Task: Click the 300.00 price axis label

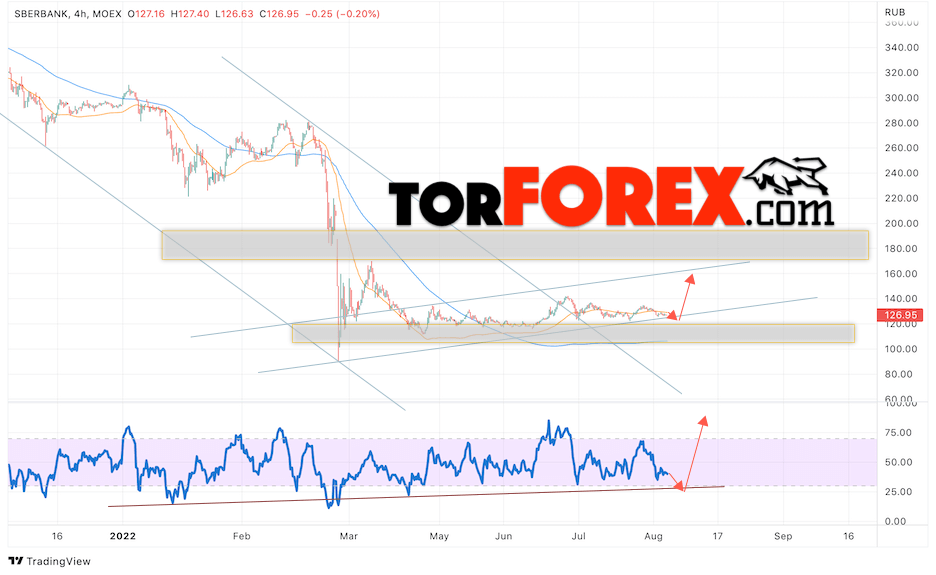Action: pyautogui.click(x=901, y=97)
